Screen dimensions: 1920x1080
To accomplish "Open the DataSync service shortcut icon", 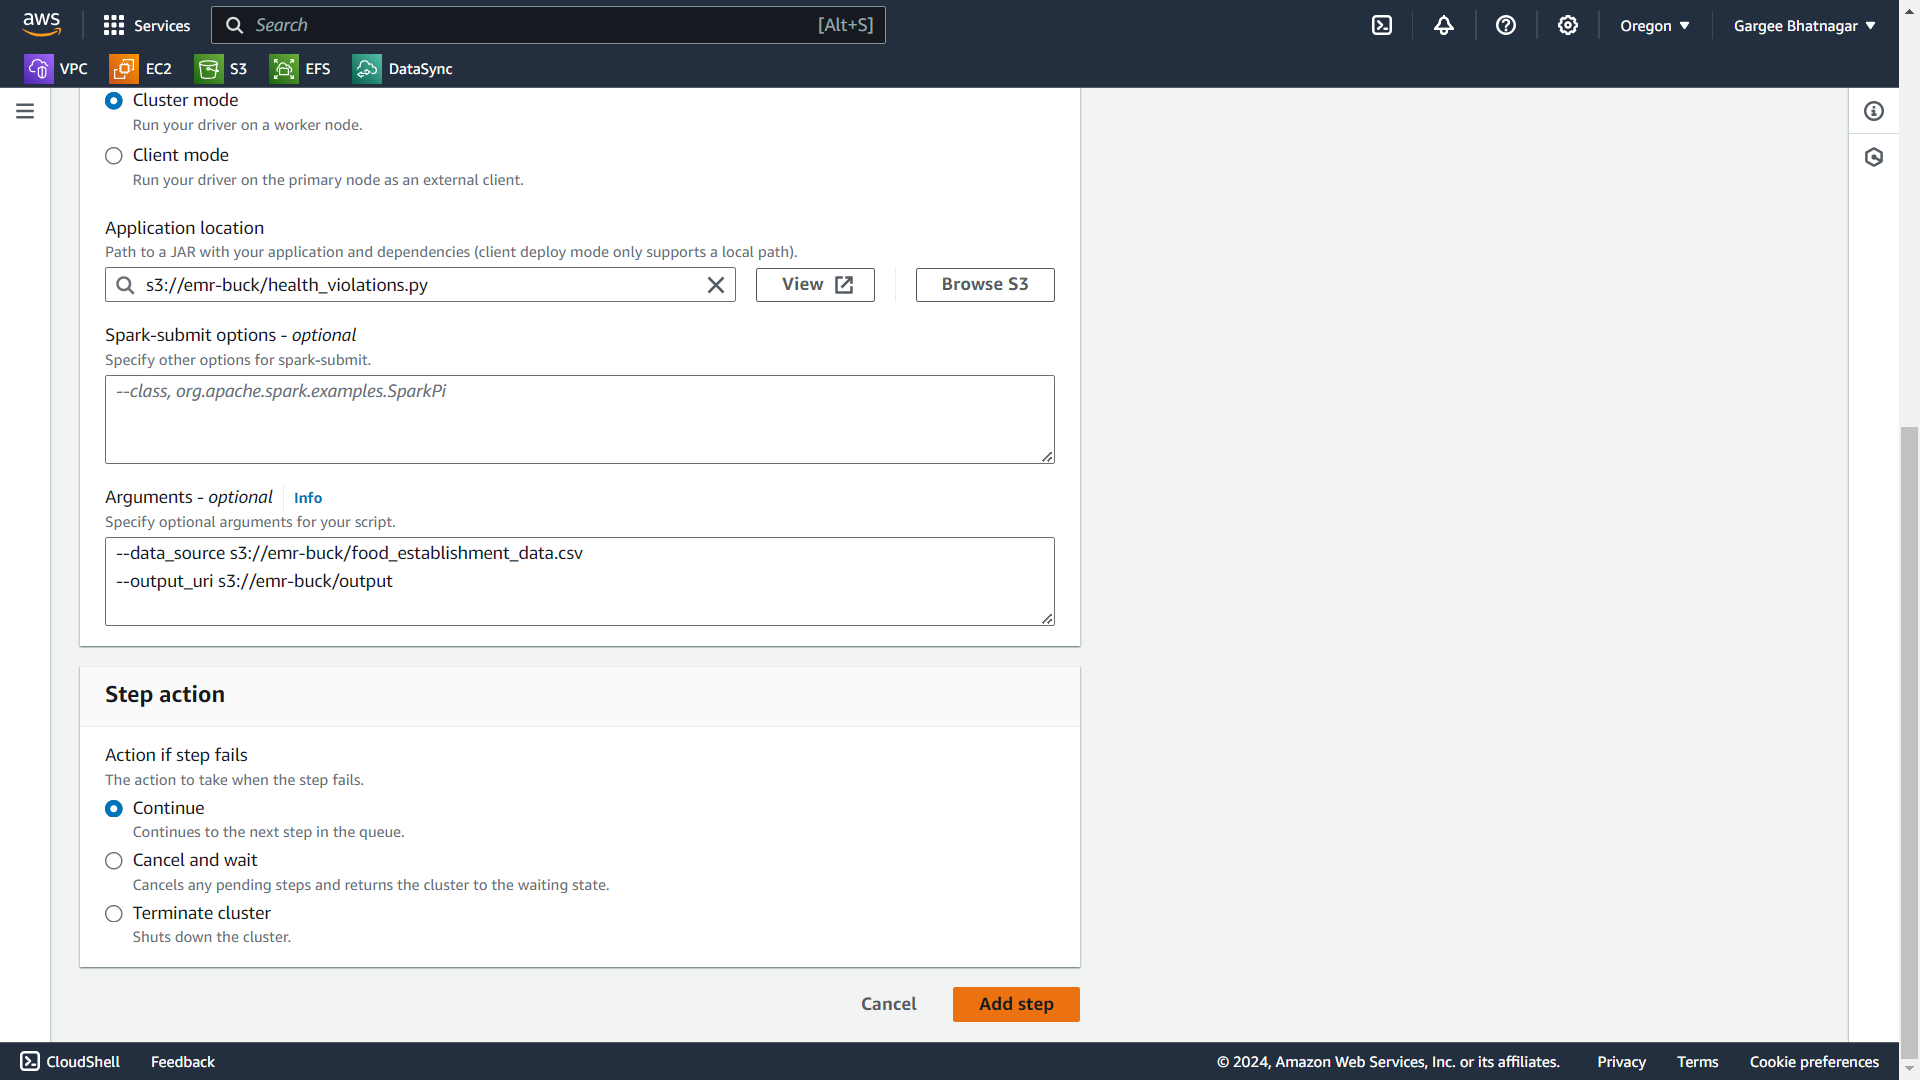I will tap(367, 69).
